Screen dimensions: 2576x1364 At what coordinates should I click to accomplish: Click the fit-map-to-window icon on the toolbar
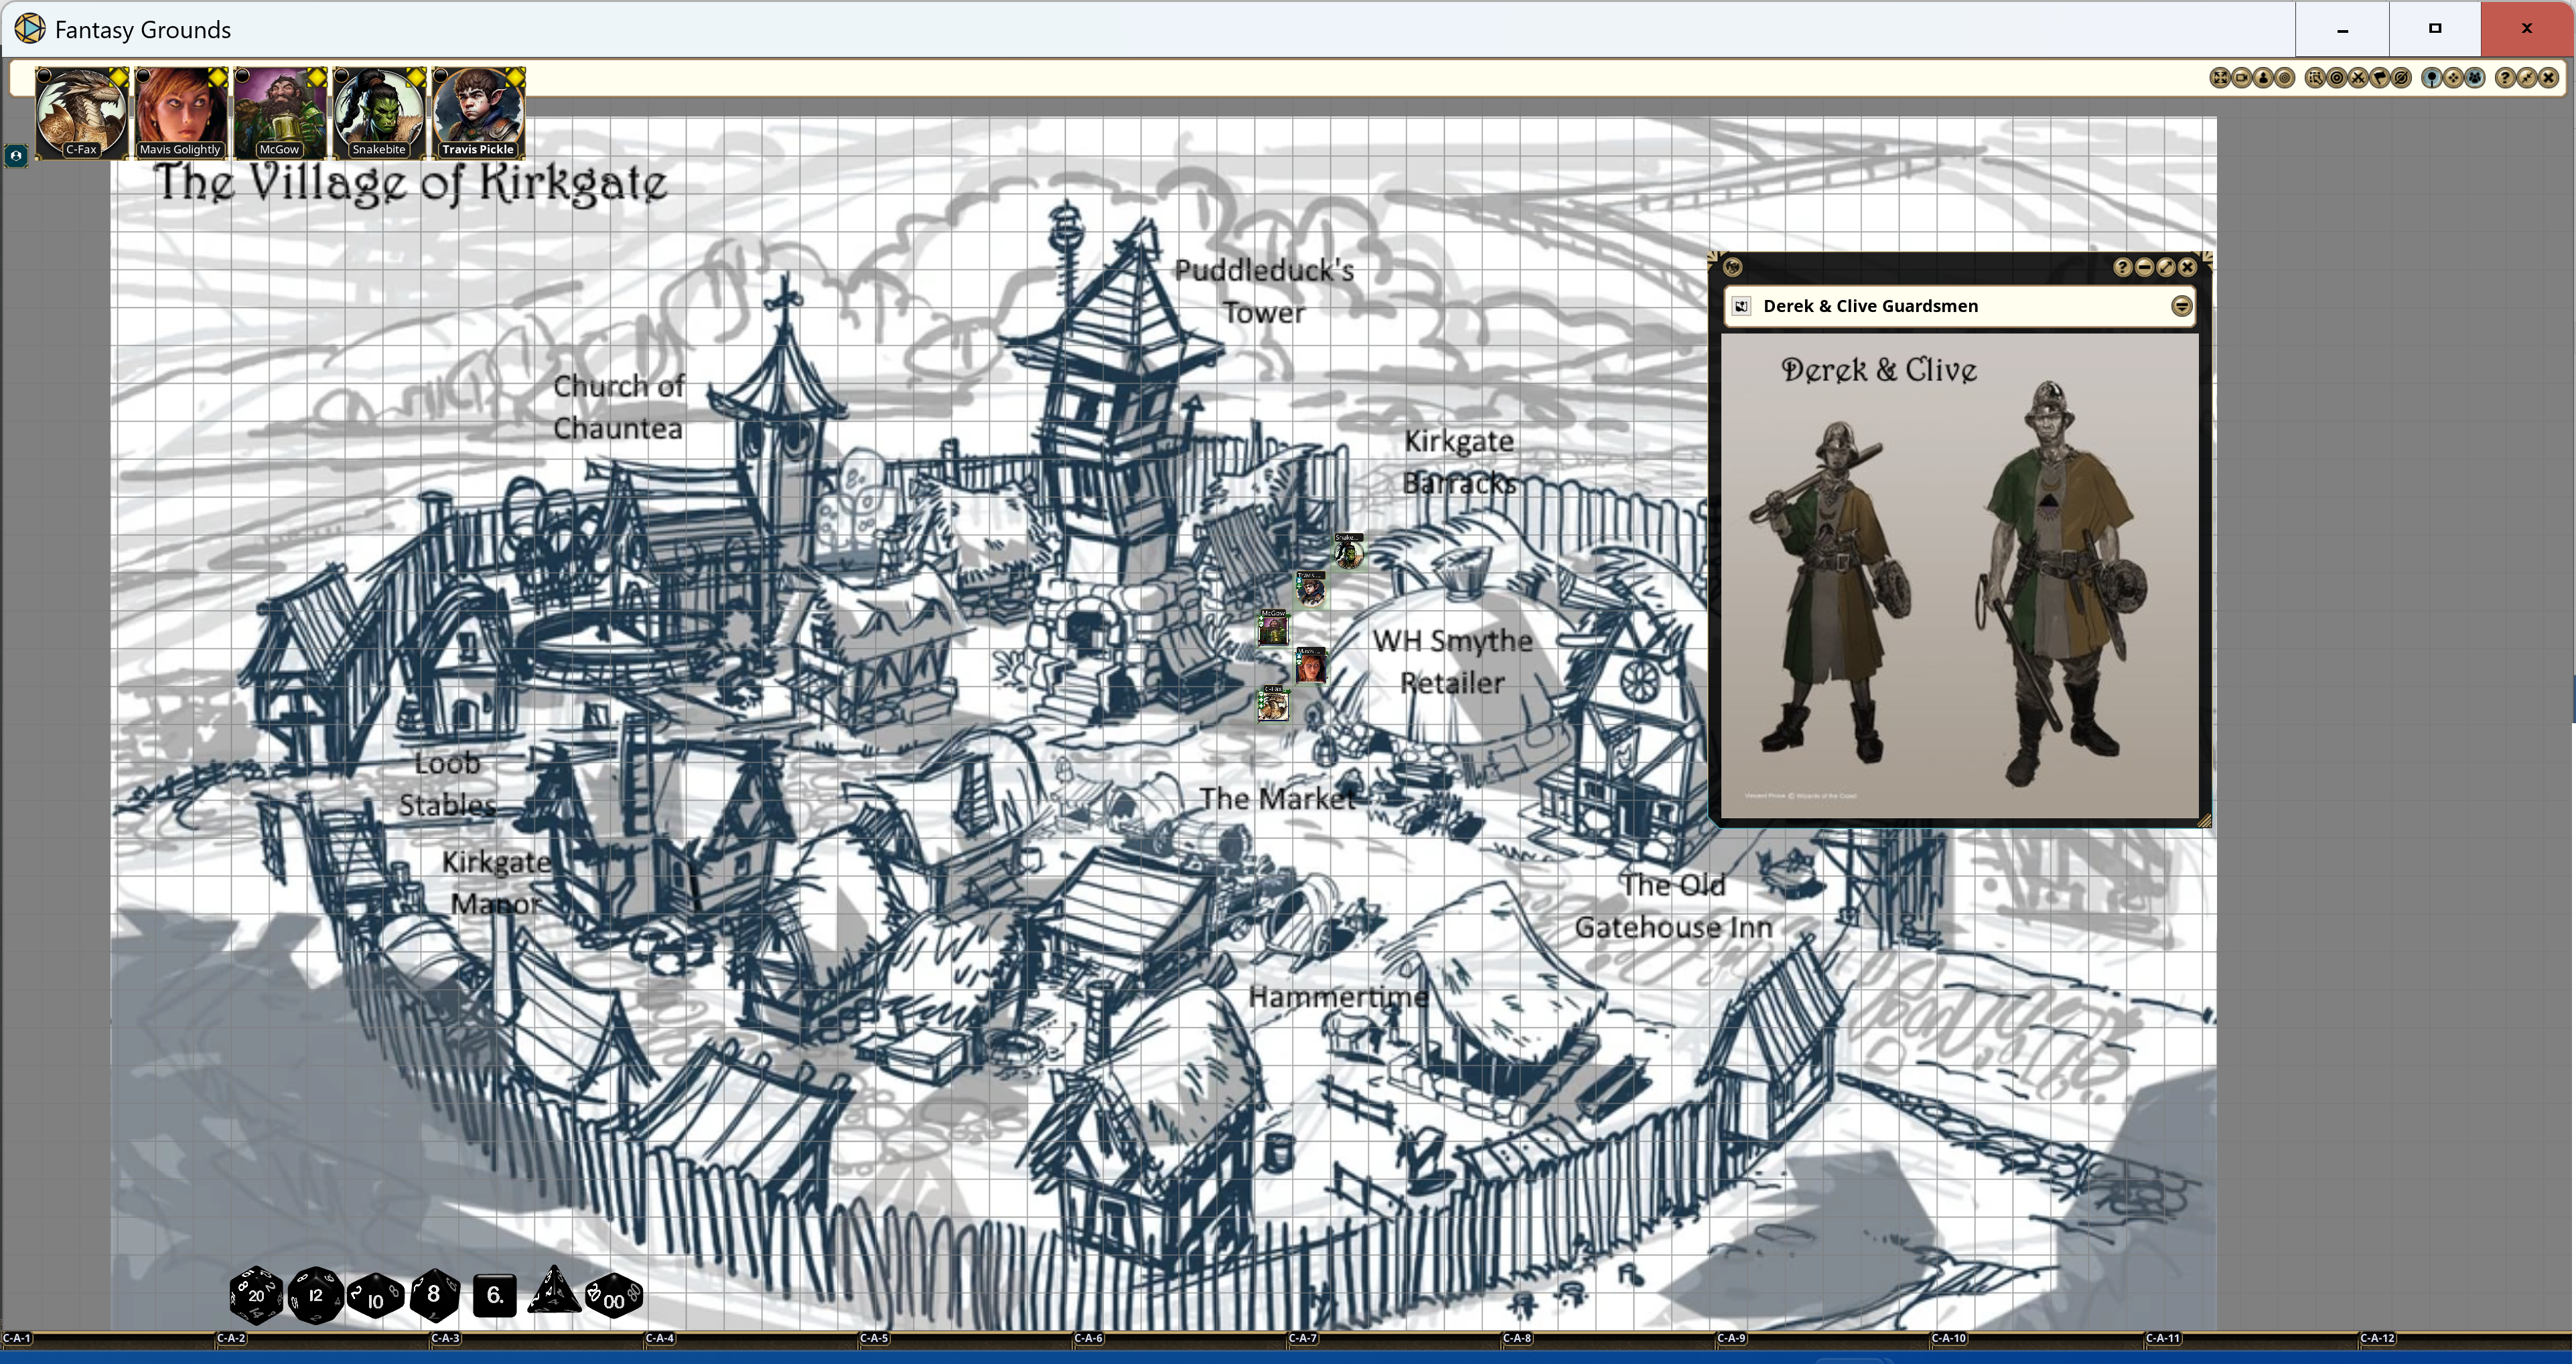[2221, 78]
